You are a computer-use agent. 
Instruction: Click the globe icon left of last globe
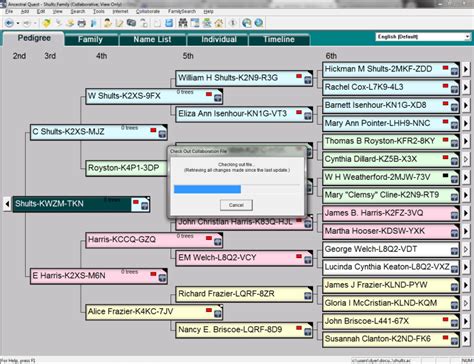(x=247, y=23)
